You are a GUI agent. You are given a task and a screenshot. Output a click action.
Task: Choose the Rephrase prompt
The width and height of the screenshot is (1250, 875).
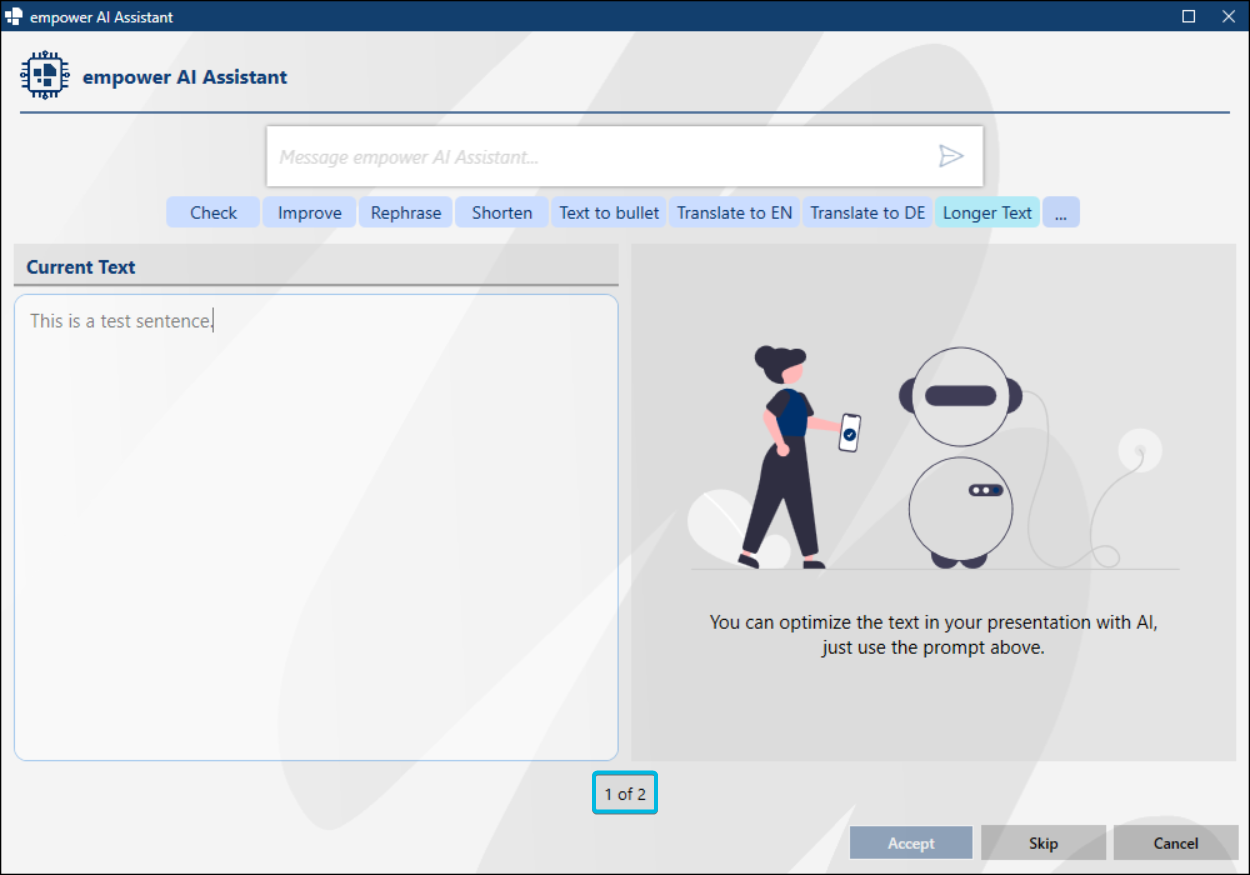coord(405,212)
